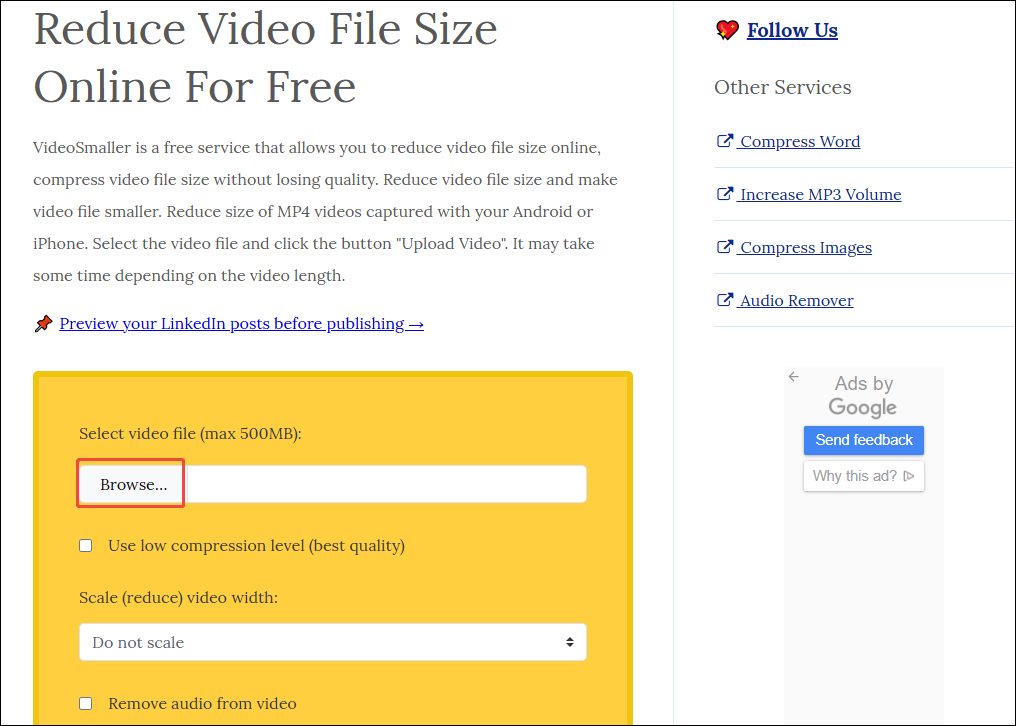The image size is (1016, 726).
Task: Open the Compress Word service link
Action: (800, 141)
